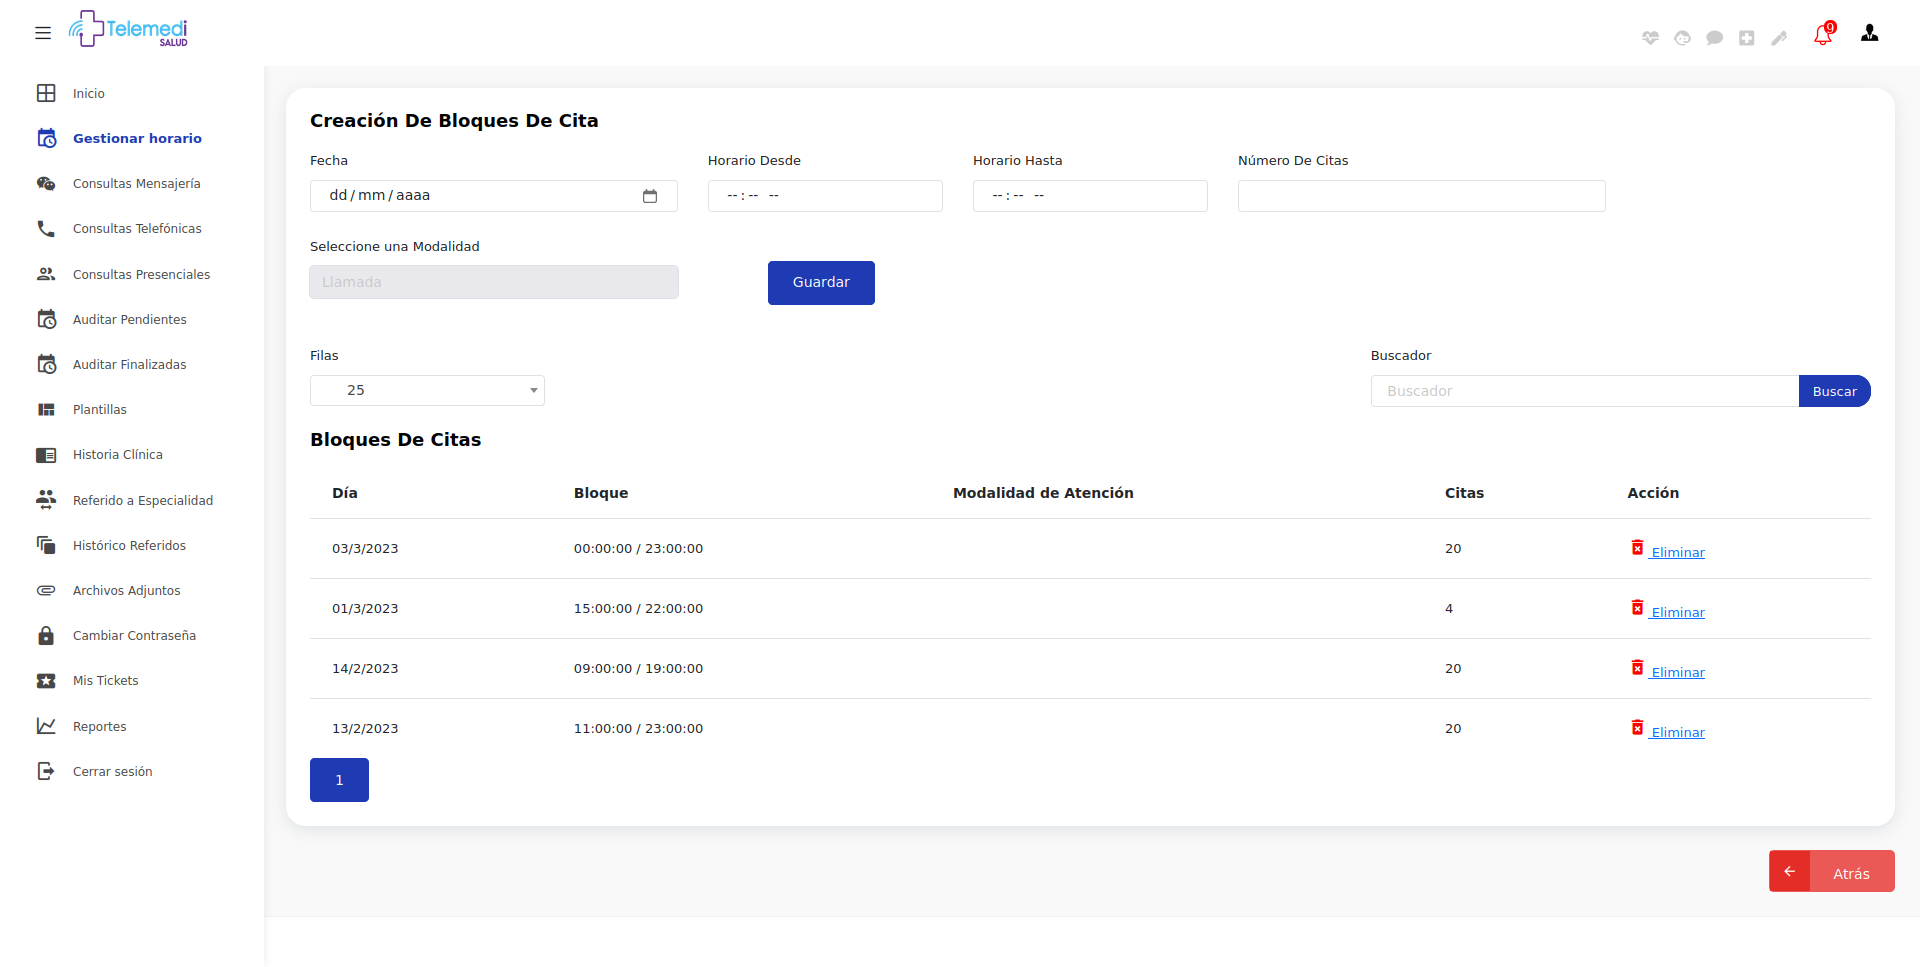Select the heartbeat vitals icon in the header
This screenshot has width=1920, height=967.
pos(1650,38)
